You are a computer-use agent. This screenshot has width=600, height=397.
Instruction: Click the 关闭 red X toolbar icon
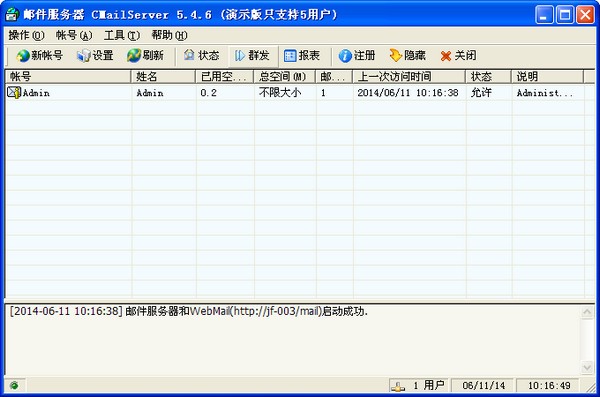[x=446, y=56]
